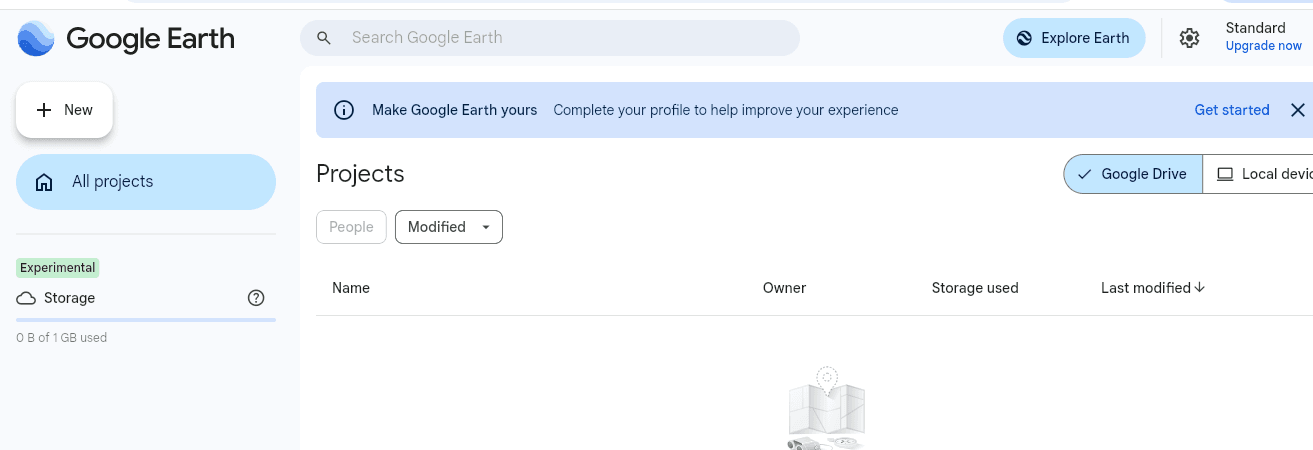
Task: Click the search magnifier icon
Action: click(x=324, y=38)
